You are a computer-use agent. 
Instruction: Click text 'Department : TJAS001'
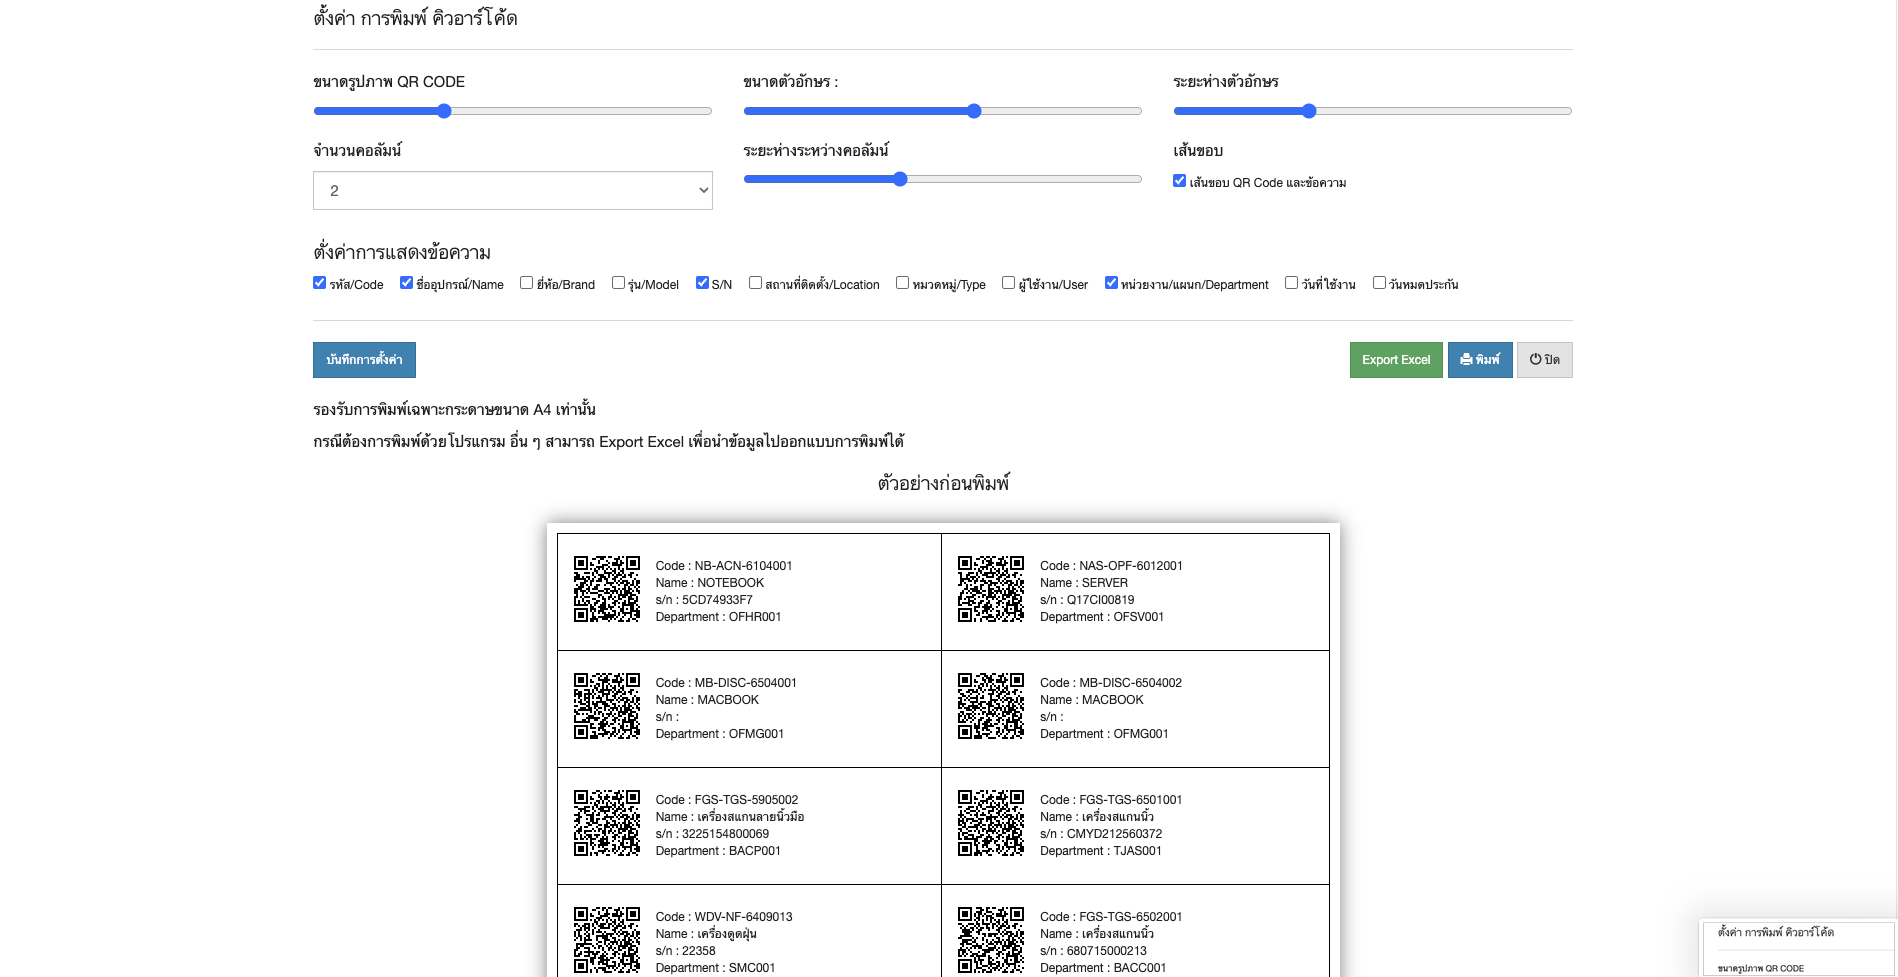click(x=1101, y=851)
